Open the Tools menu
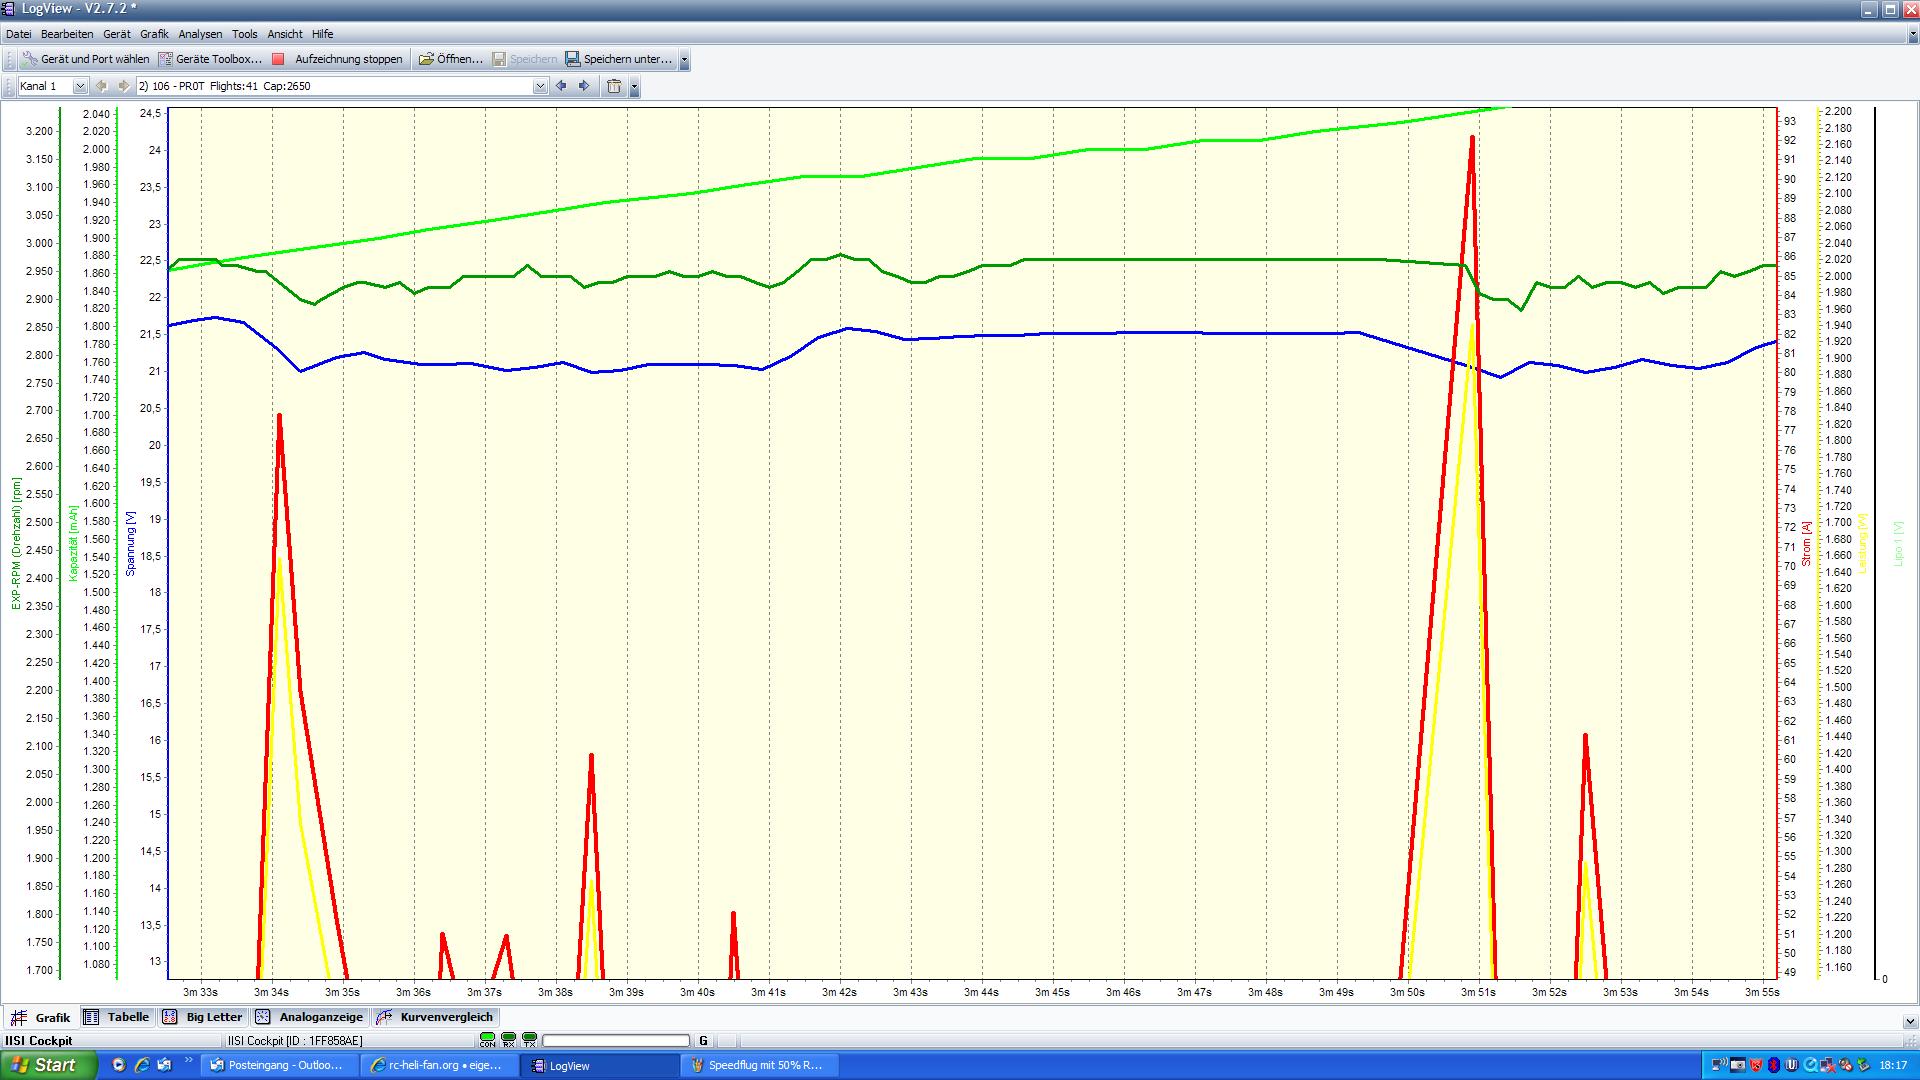The image size is (1920, 1080). point(245,34)
